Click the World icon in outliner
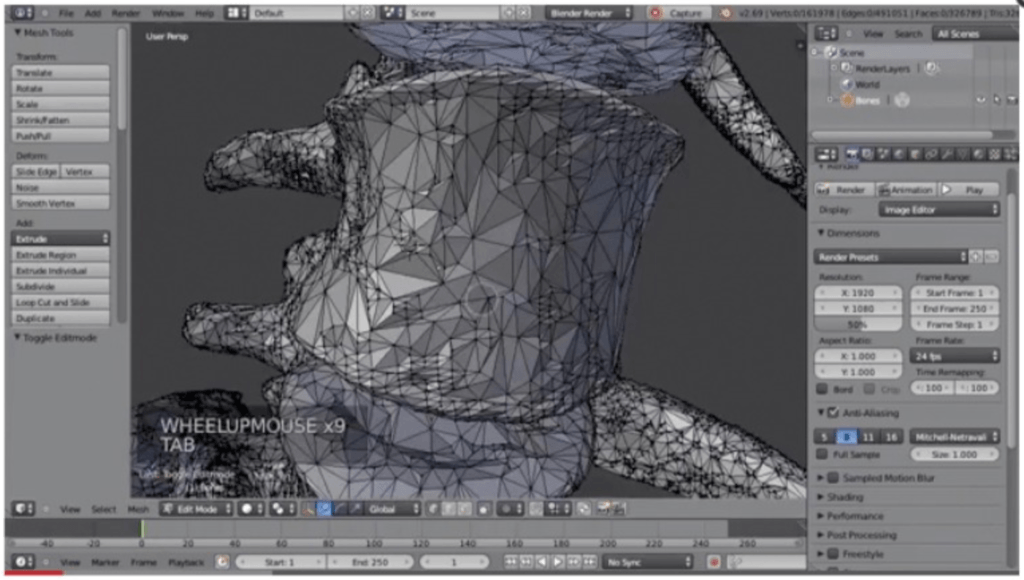The width and height of the screenshot is (1024, 580). click(846, 84)
